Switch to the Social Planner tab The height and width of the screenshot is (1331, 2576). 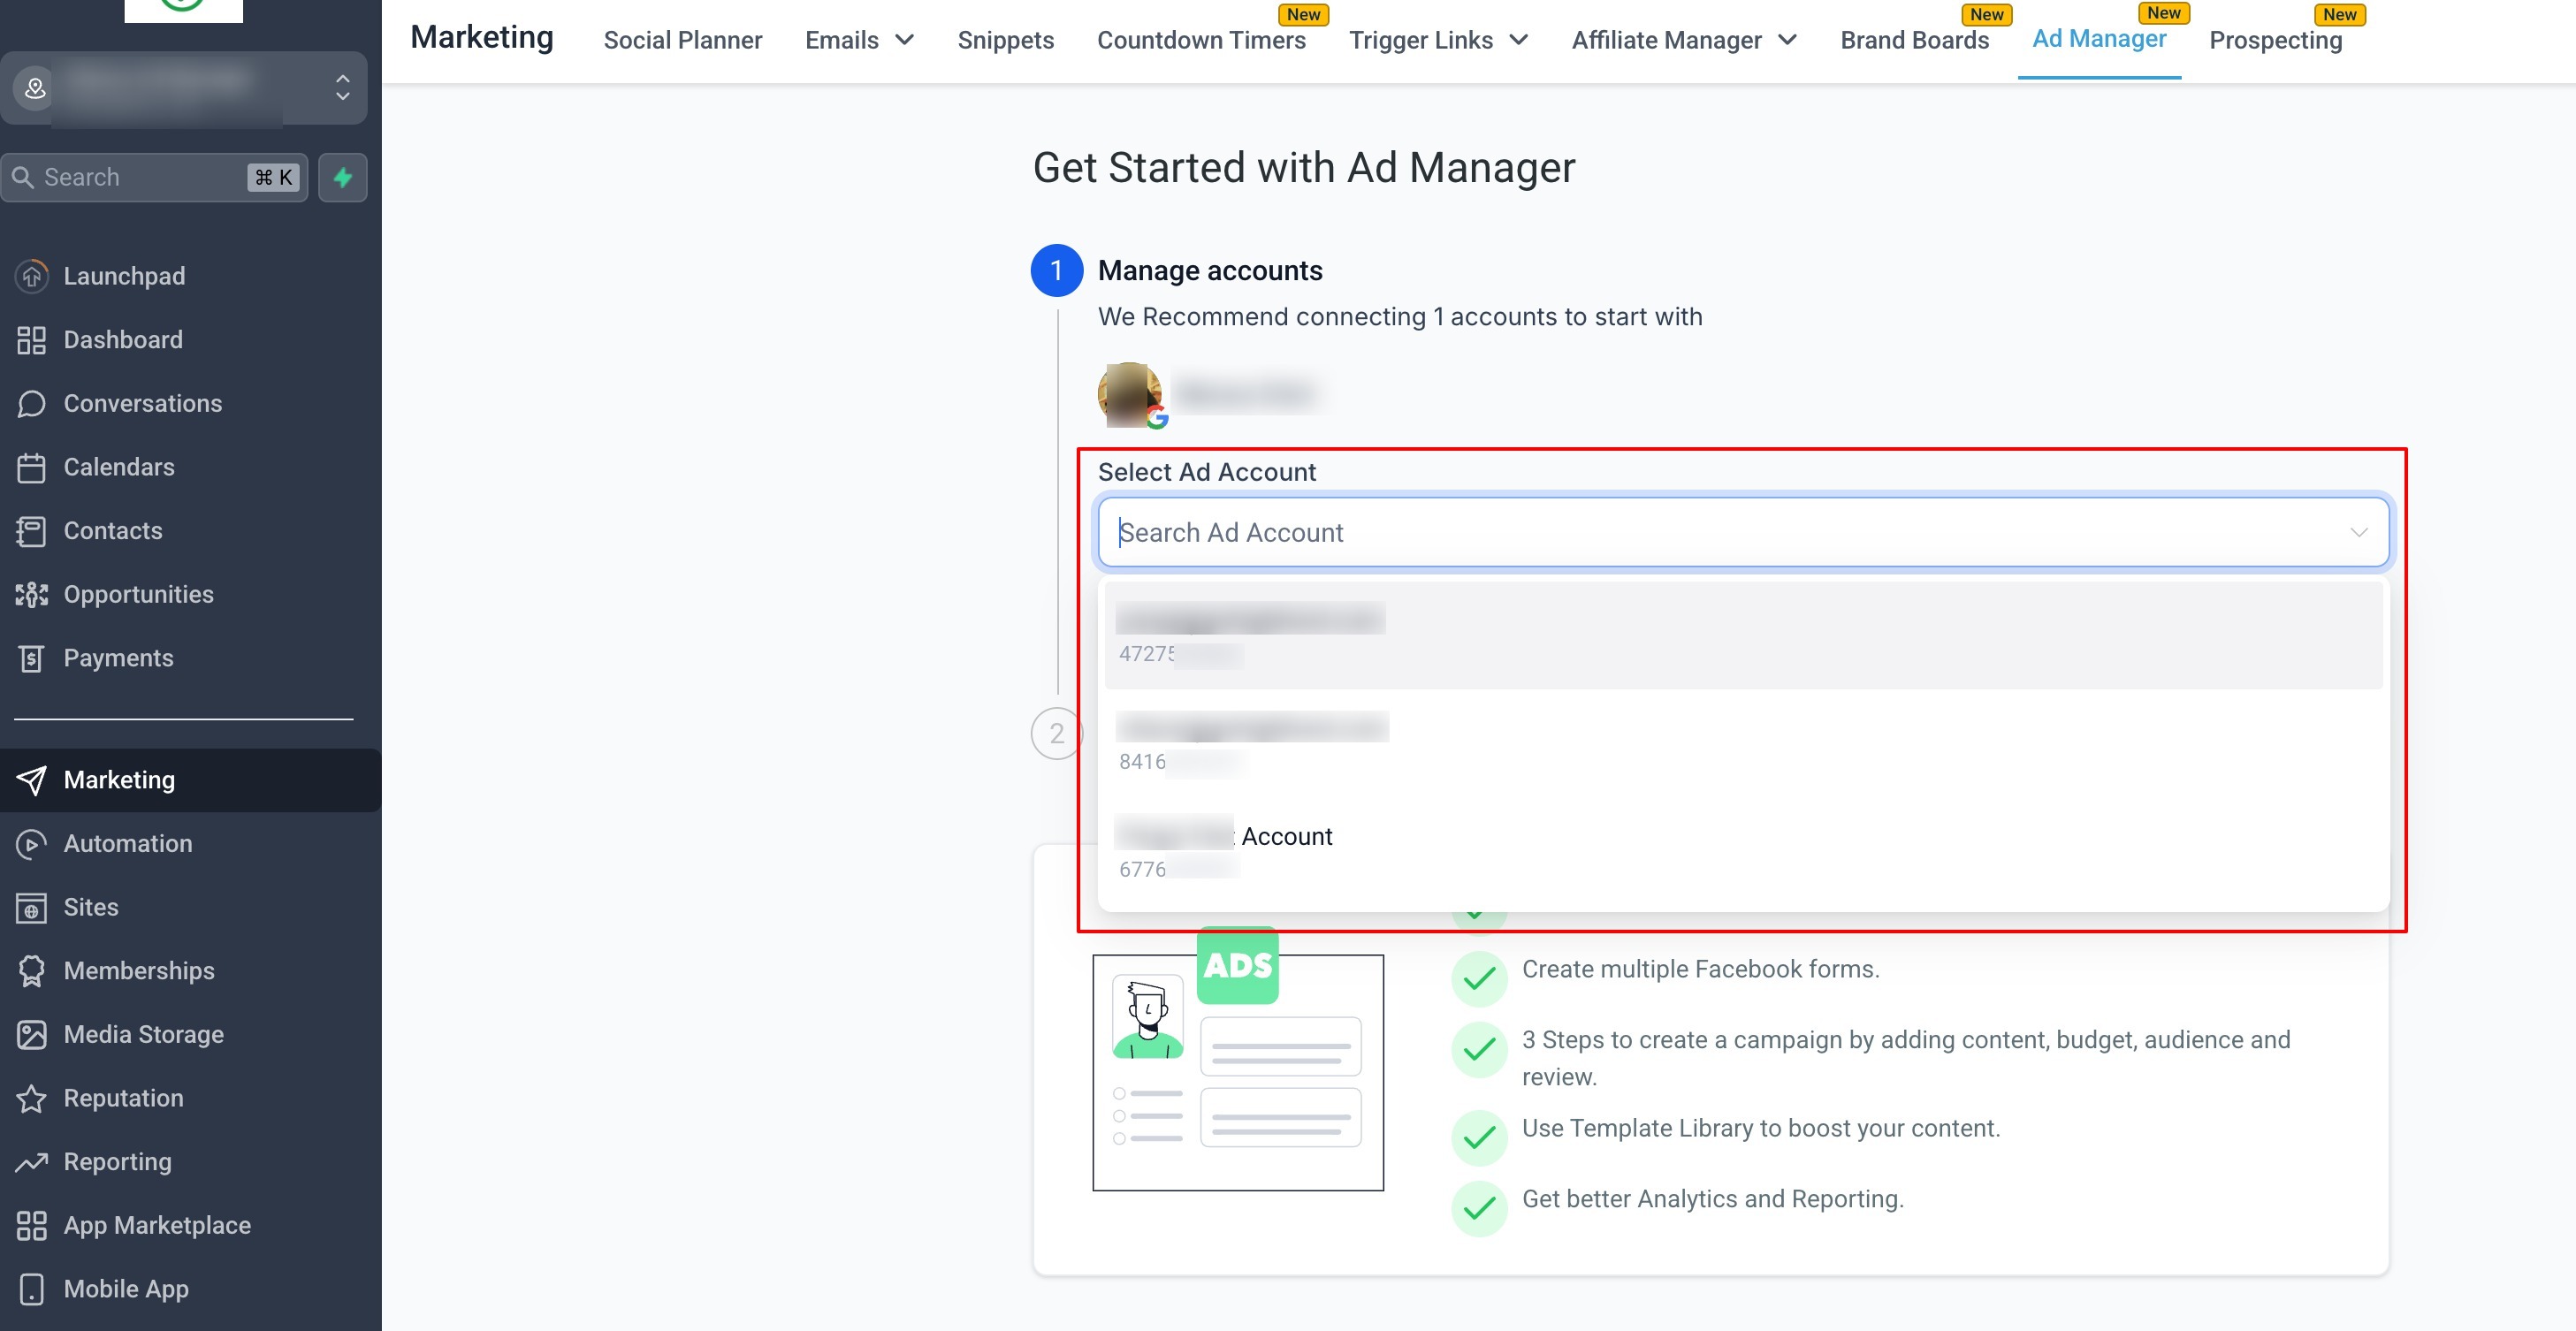click(682, 40)
